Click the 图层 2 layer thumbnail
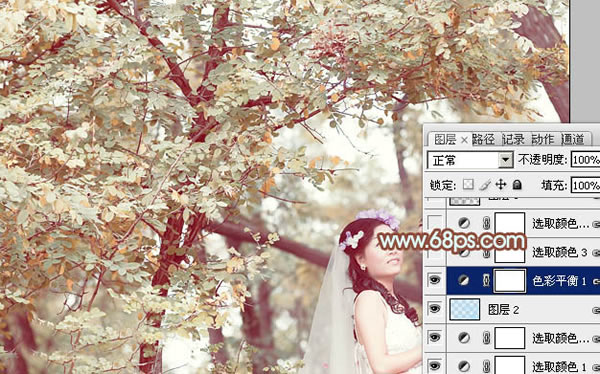 point(465,309)
